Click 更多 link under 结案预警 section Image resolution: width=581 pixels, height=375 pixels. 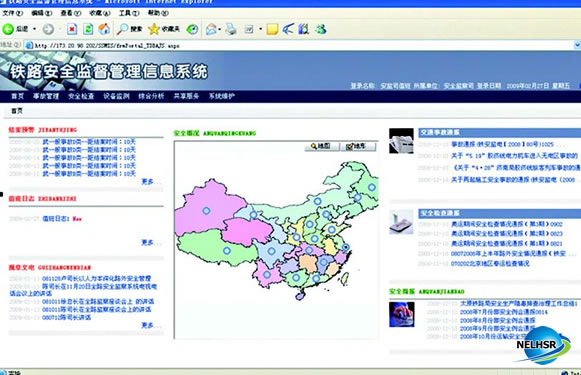pos(151,182)
